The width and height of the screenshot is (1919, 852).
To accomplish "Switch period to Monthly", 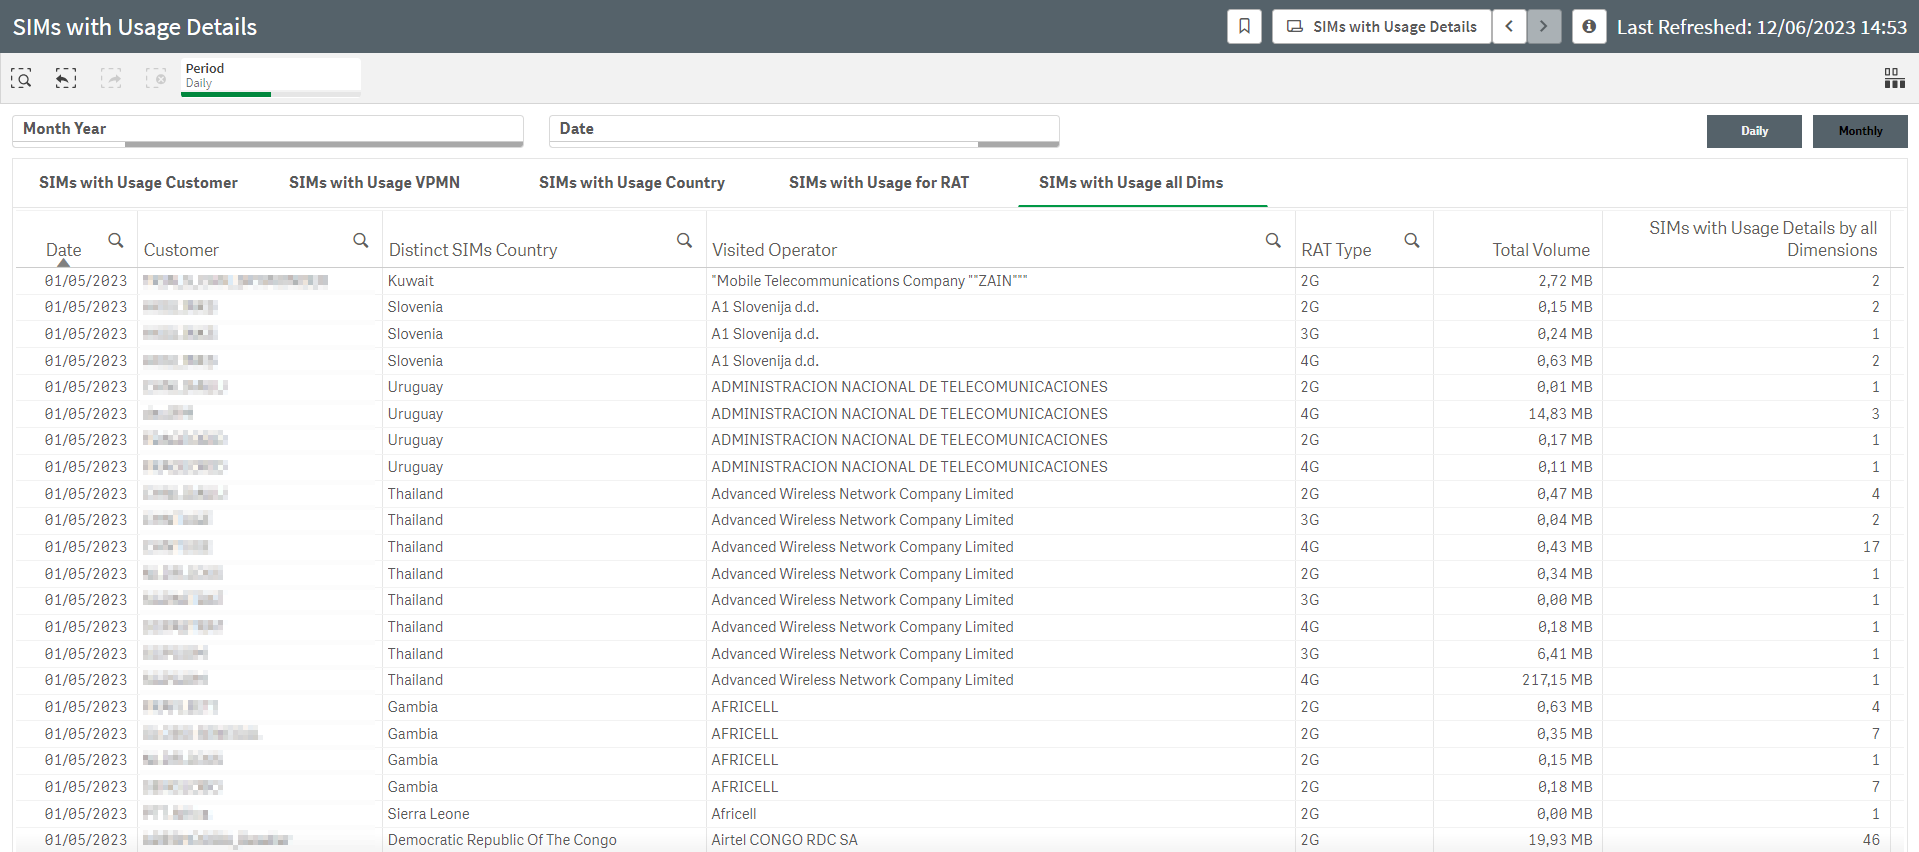I will pyautogui.click(x=1859, y=131).
